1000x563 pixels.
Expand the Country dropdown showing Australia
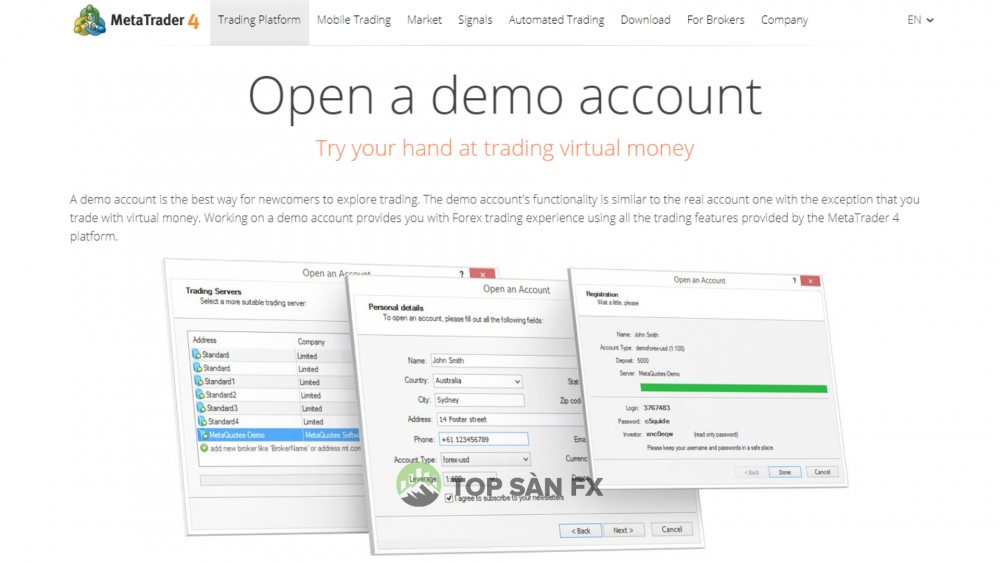[x=478, y=381]
